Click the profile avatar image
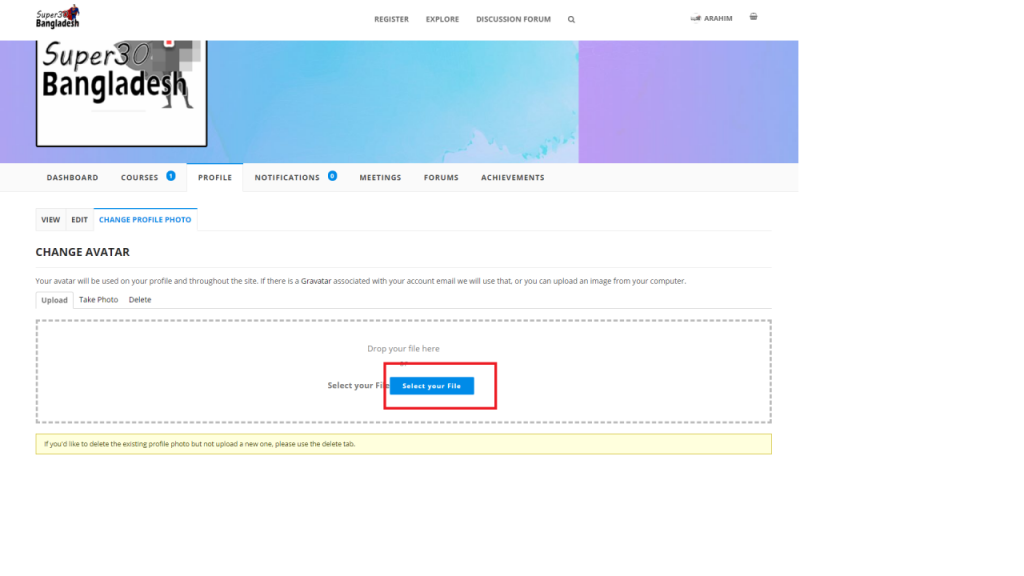Viewport: 1024px width, 576px height. 121,93
